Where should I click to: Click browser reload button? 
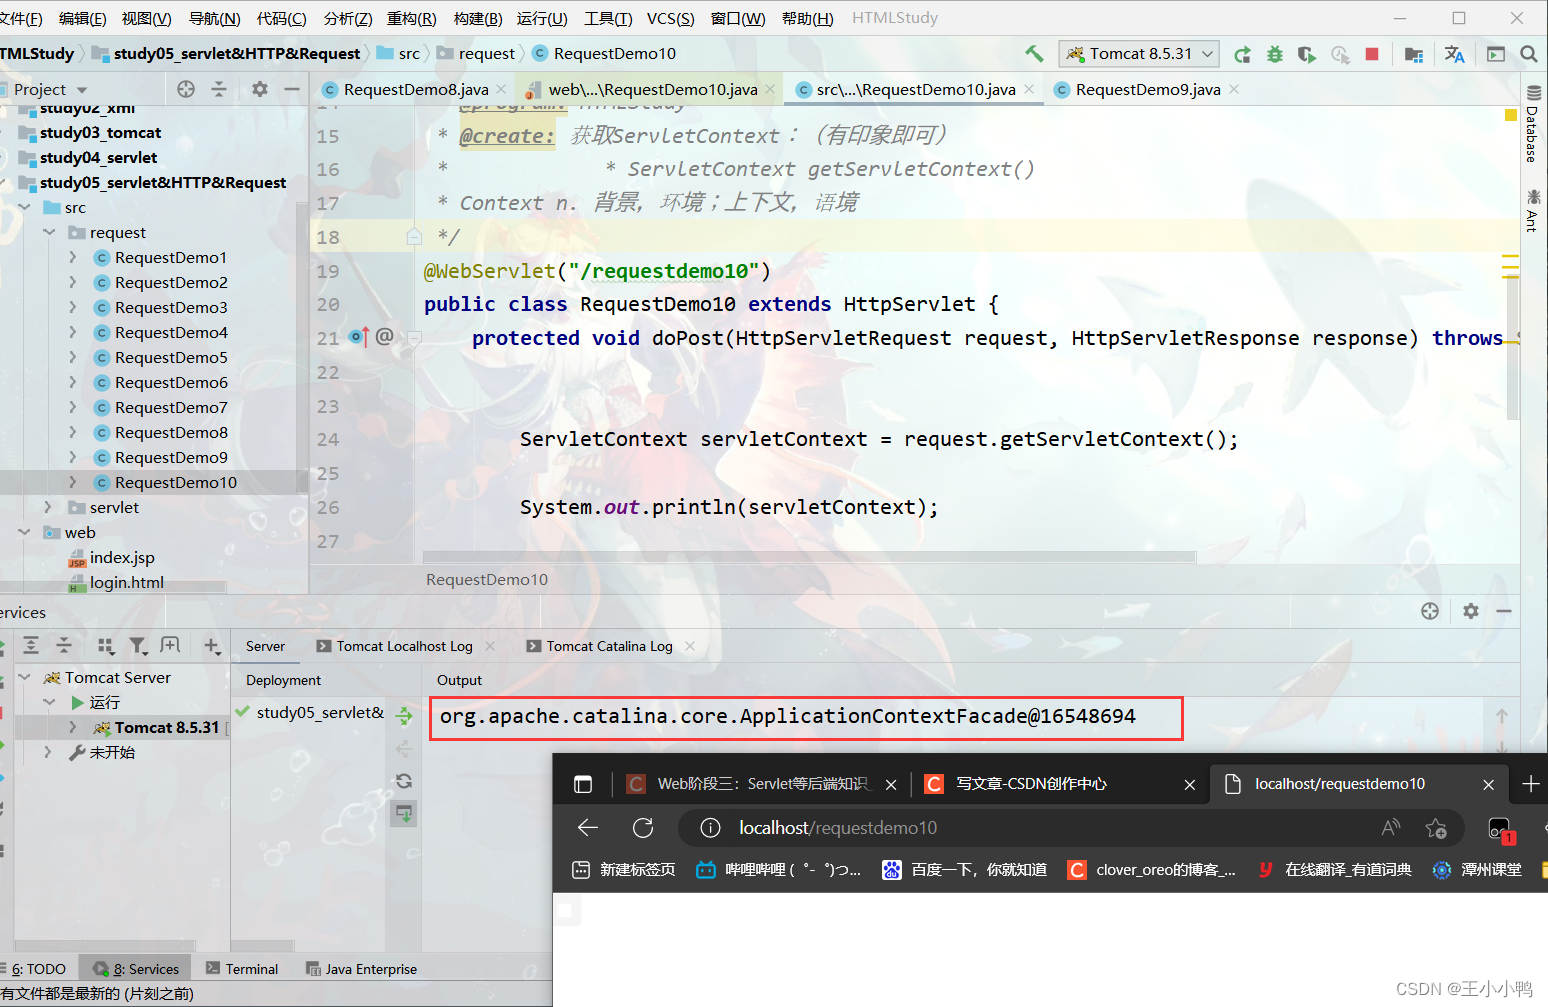click(x=643, y=828)
